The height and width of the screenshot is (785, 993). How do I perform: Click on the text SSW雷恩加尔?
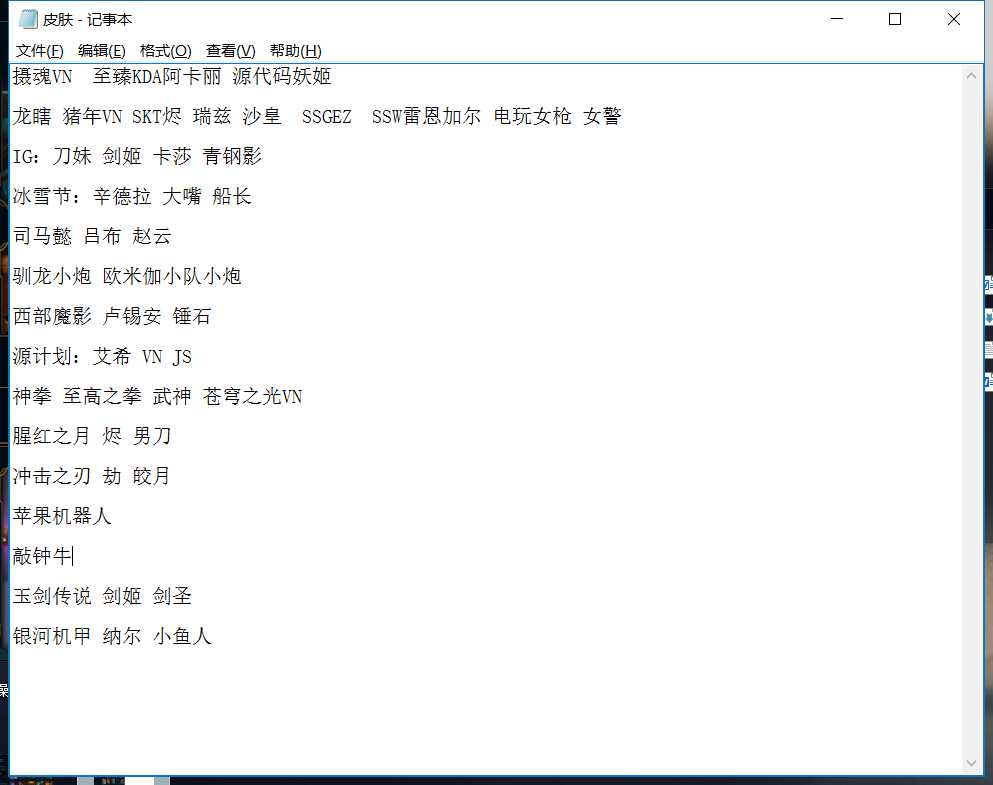point(426,116)
